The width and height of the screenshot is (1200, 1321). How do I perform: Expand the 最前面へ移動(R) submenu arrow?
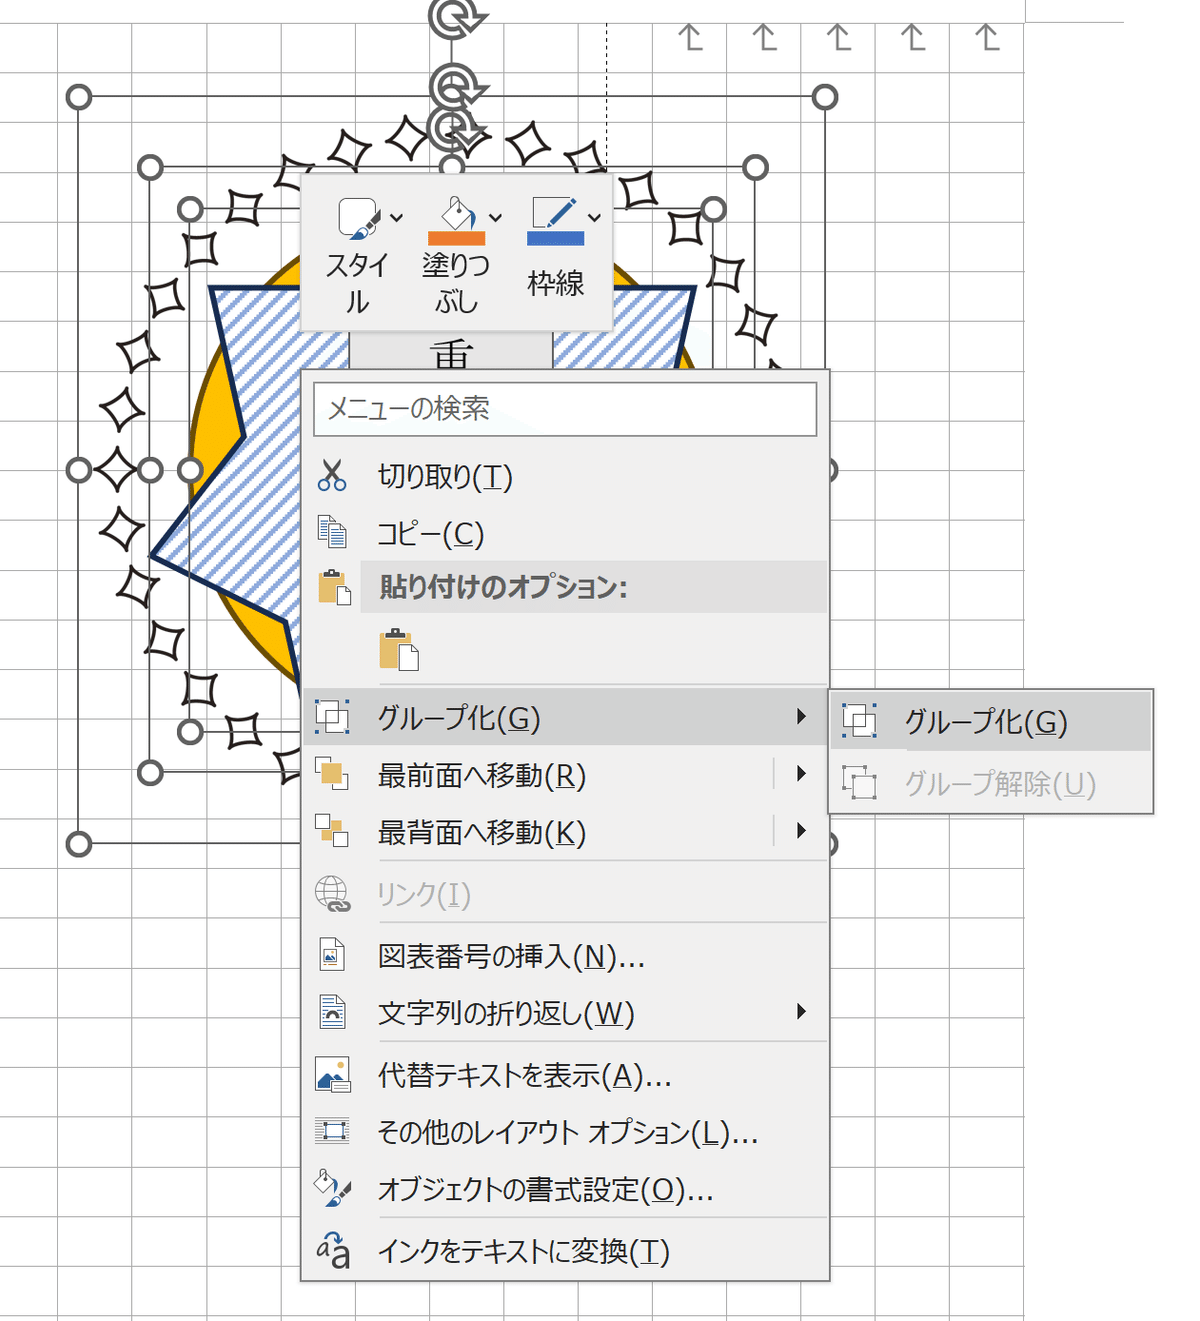pos(801,773)
